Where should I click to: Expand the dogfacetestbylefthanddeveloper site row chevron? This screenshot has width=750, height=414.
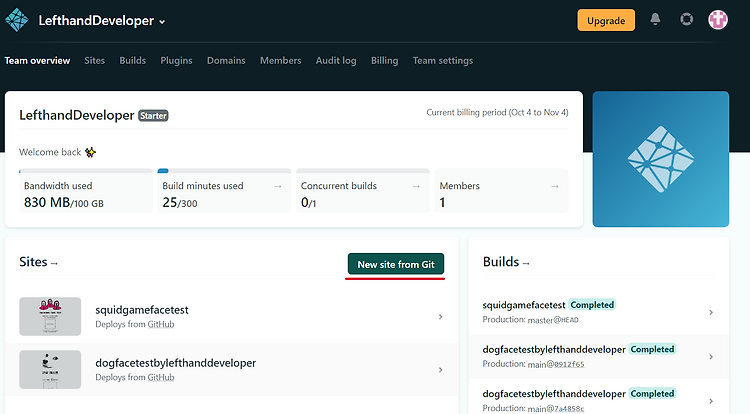click(x=441, y=370)
